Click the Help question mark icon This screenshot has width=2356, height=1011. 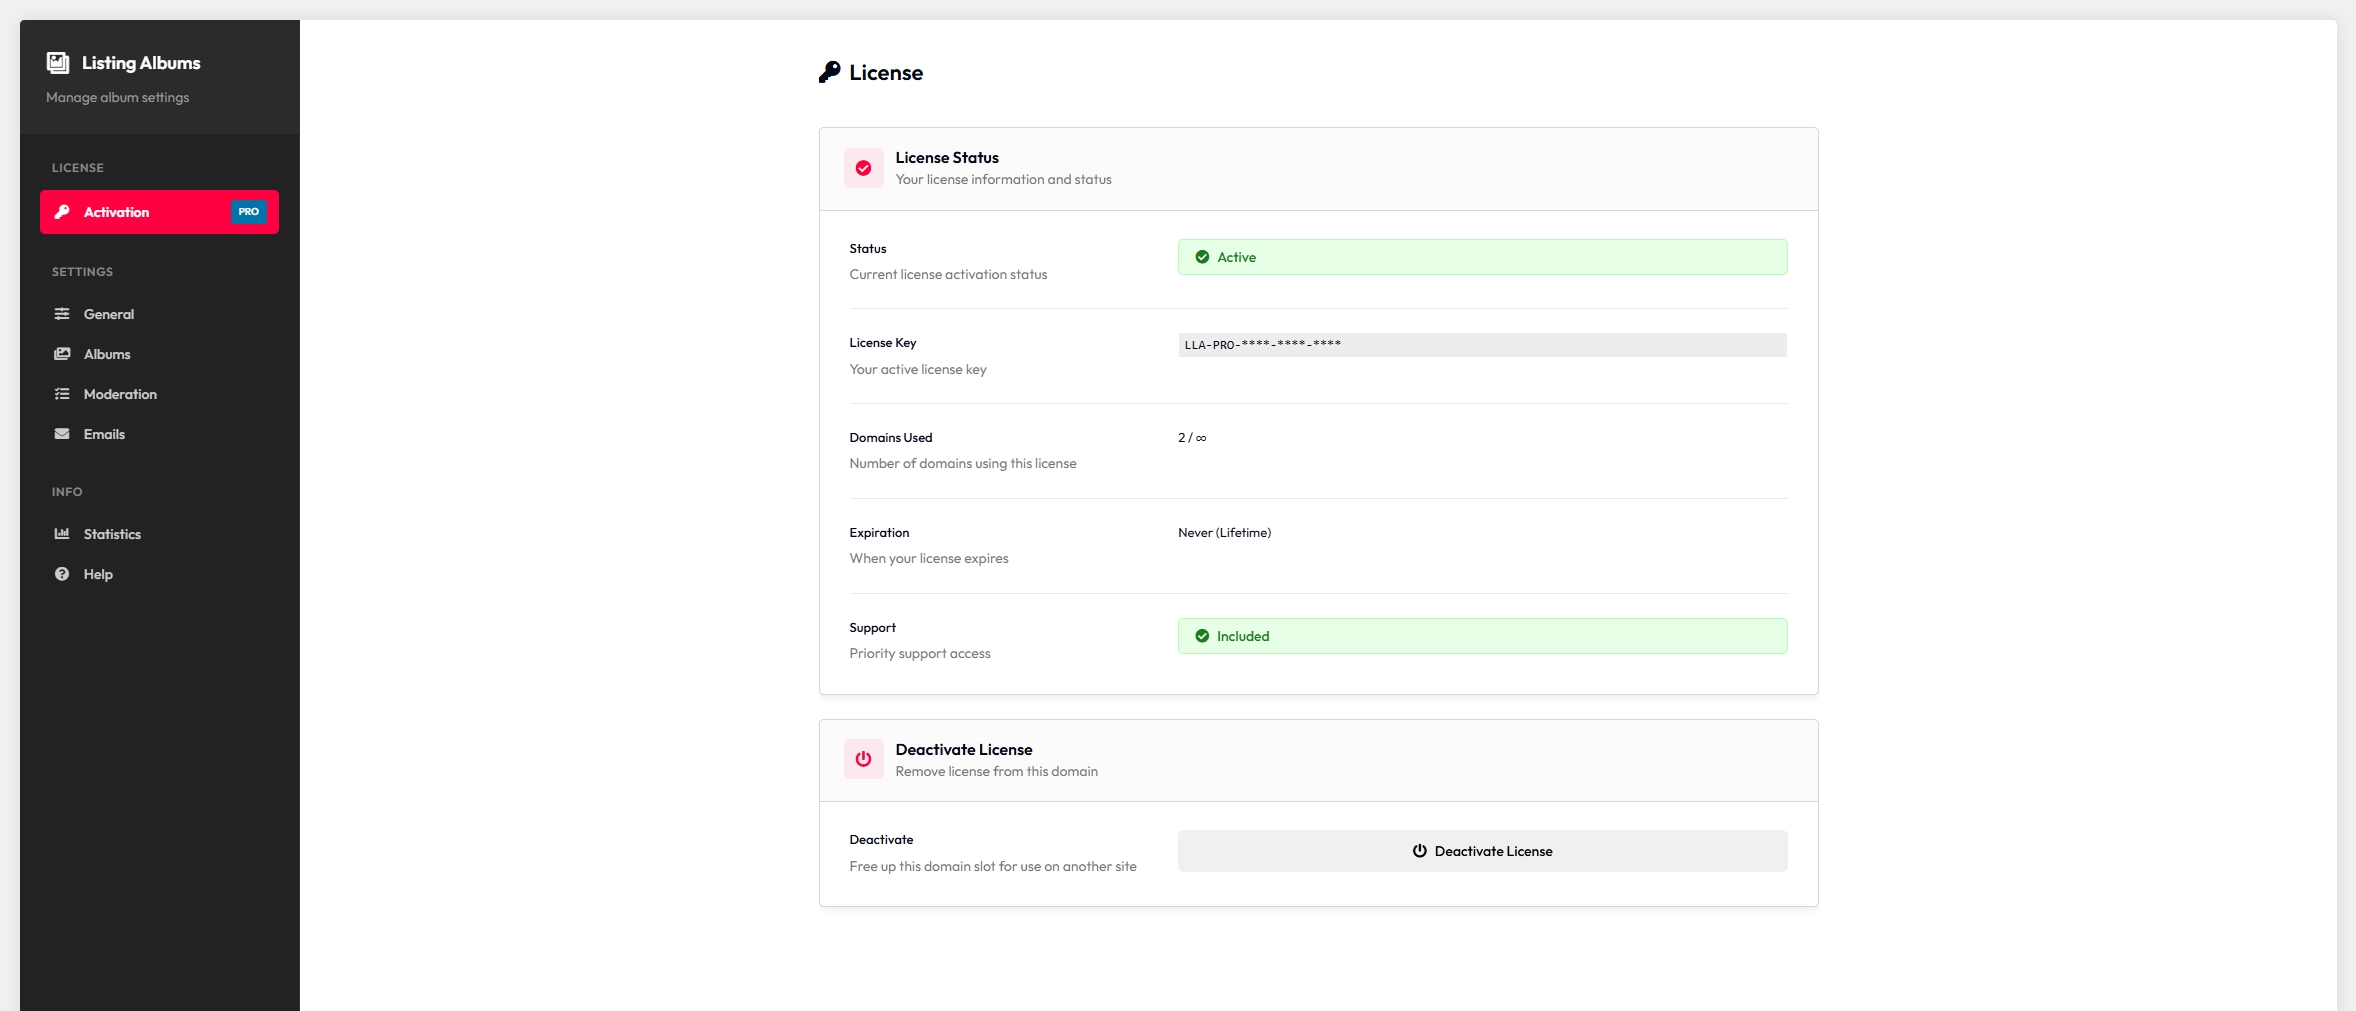pos(62,573)
